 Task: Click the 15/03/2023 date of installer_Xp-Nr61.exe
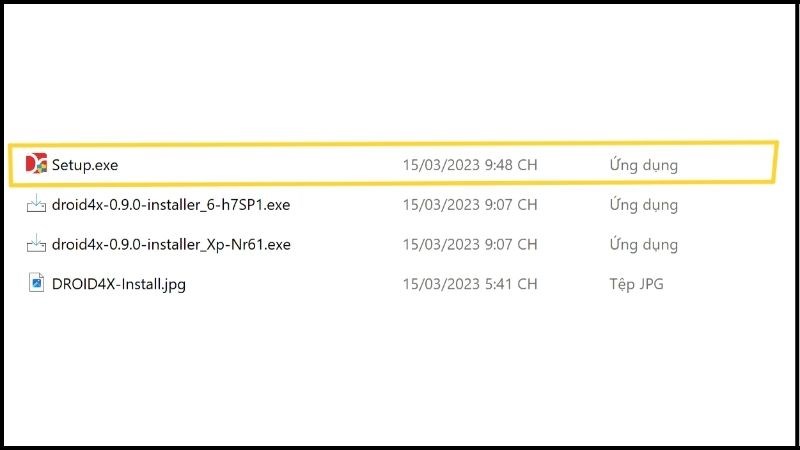[441, 244]
